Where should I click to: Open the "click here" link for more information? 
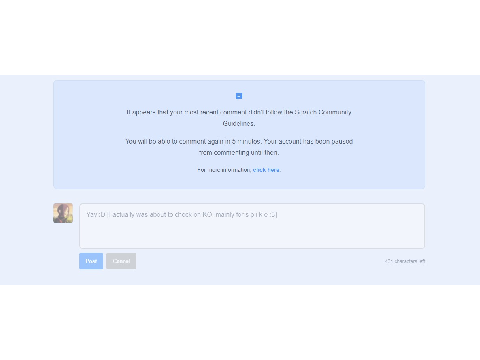click(x=267, y=170)
